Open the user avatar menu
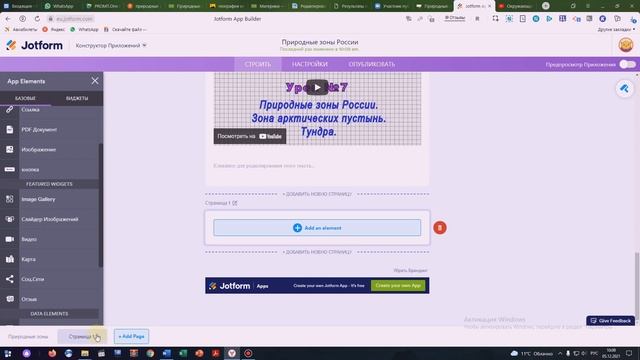 coord(626,45)
